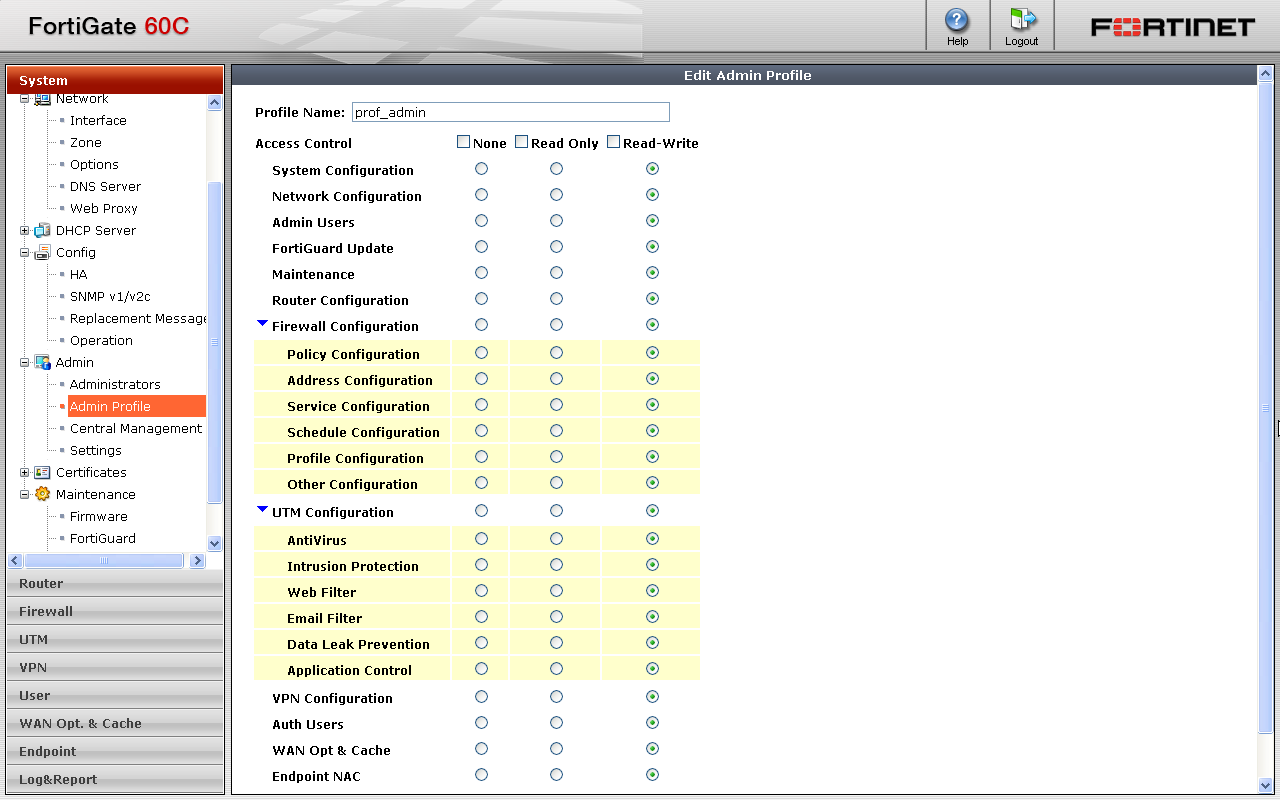Image resolution: width=1280 pixels, height=800 pixels.
Task: Open the UTM menu section
Action: 115,639
